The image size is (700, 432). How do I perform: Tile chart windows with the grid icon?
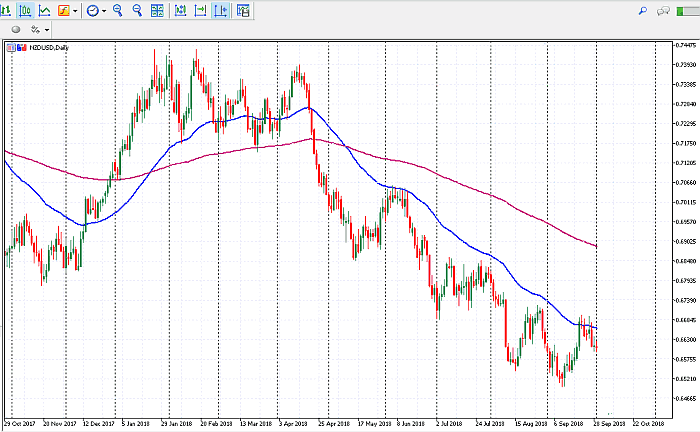[x=157, y=10]
